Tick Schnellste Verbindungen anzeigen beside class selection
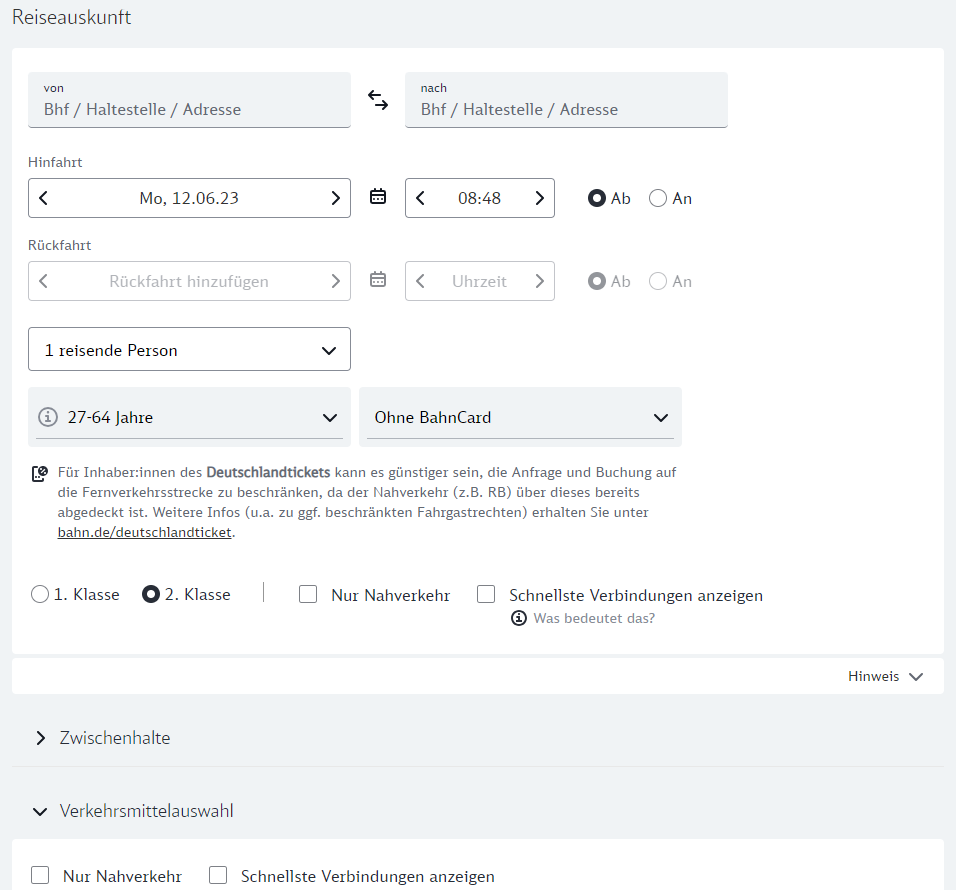This screenshot has width=956, height=890. pos(486,594)
